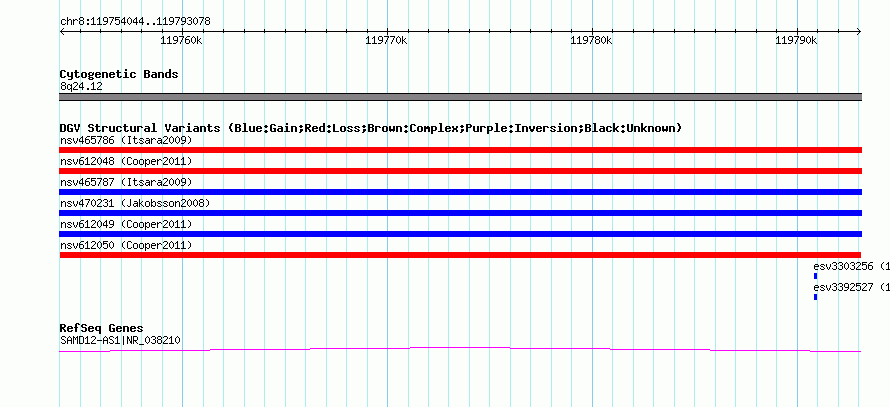The width and height of the screenshot is (890, 407).
Task: Select the nsv470231 (Jakobsson2008) blue bar
Action: [460, 213]
